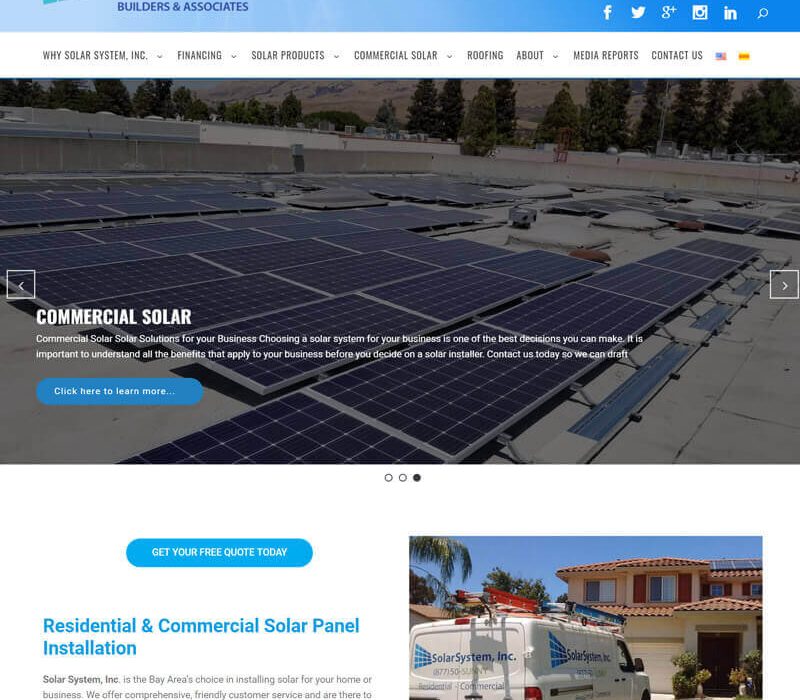Expand the Solar Products dropdown
The height and width of the screenshot is (700, 800).
pos(295,56)
